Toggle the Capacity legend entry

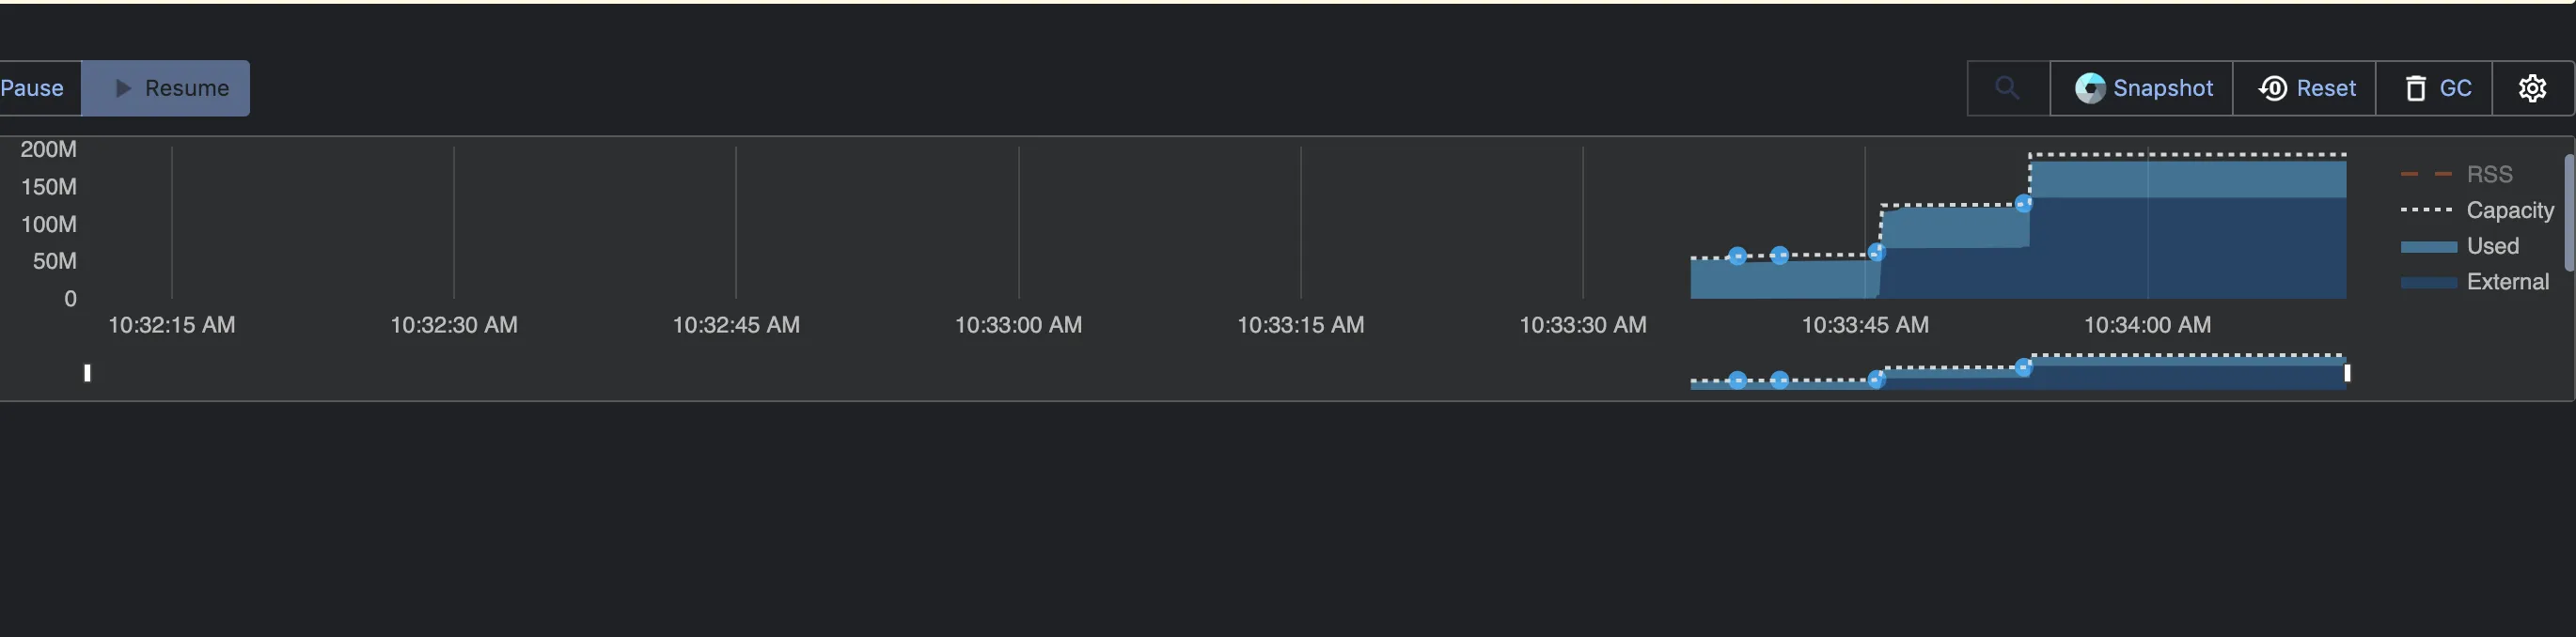pyautogui.click(x=2508, y=210)
